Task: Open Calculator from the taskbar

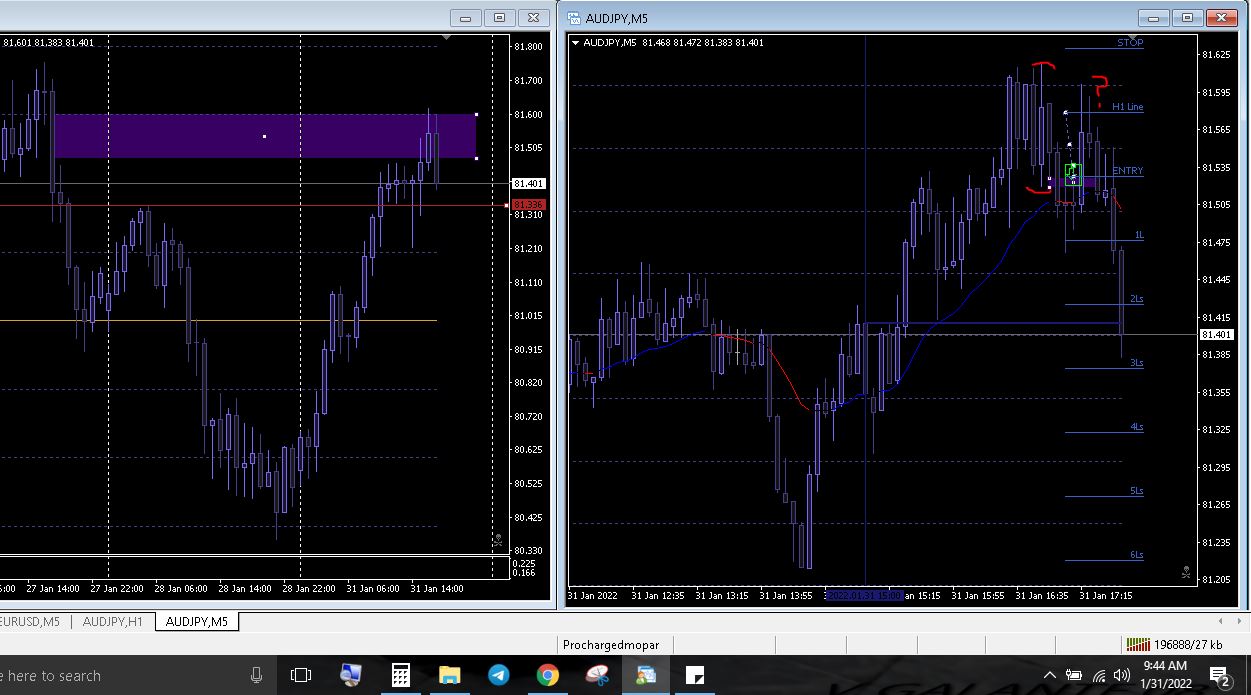Action: (x=400, y=676)
